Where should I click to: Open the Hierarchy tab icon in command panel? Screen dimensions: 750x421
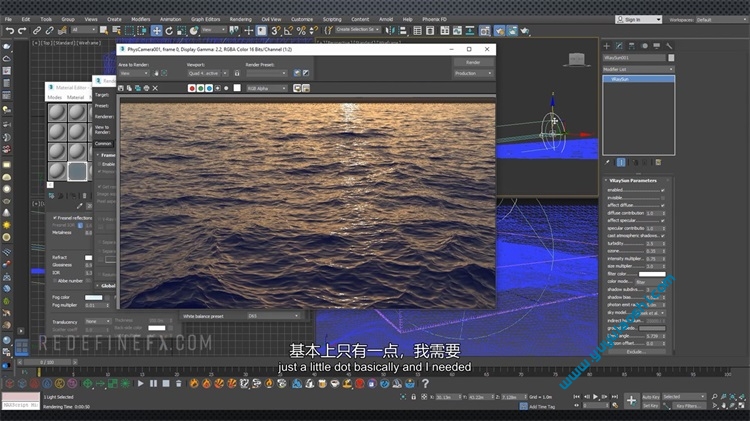point(632,46)
